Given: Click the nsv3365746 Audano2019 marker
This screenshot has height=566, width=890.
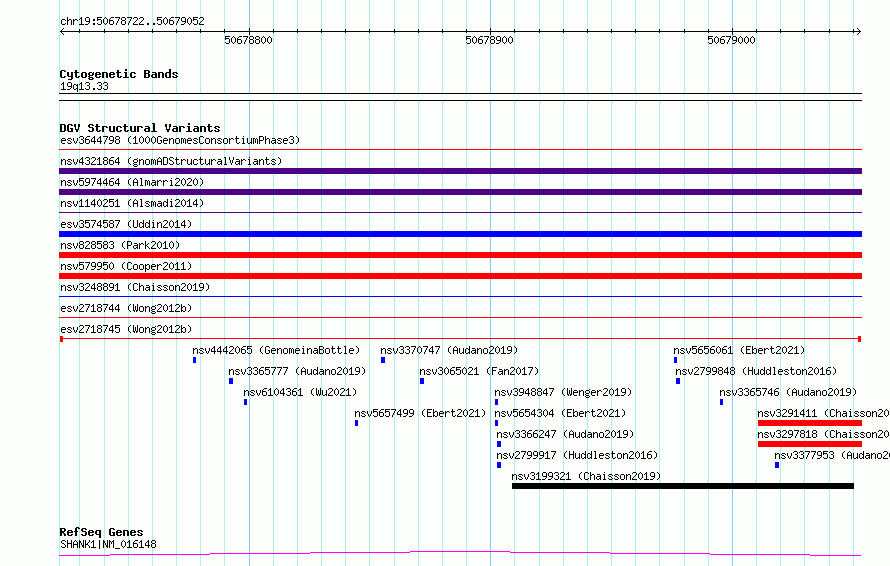Looking at the screenshot, I should pos(721,402).
